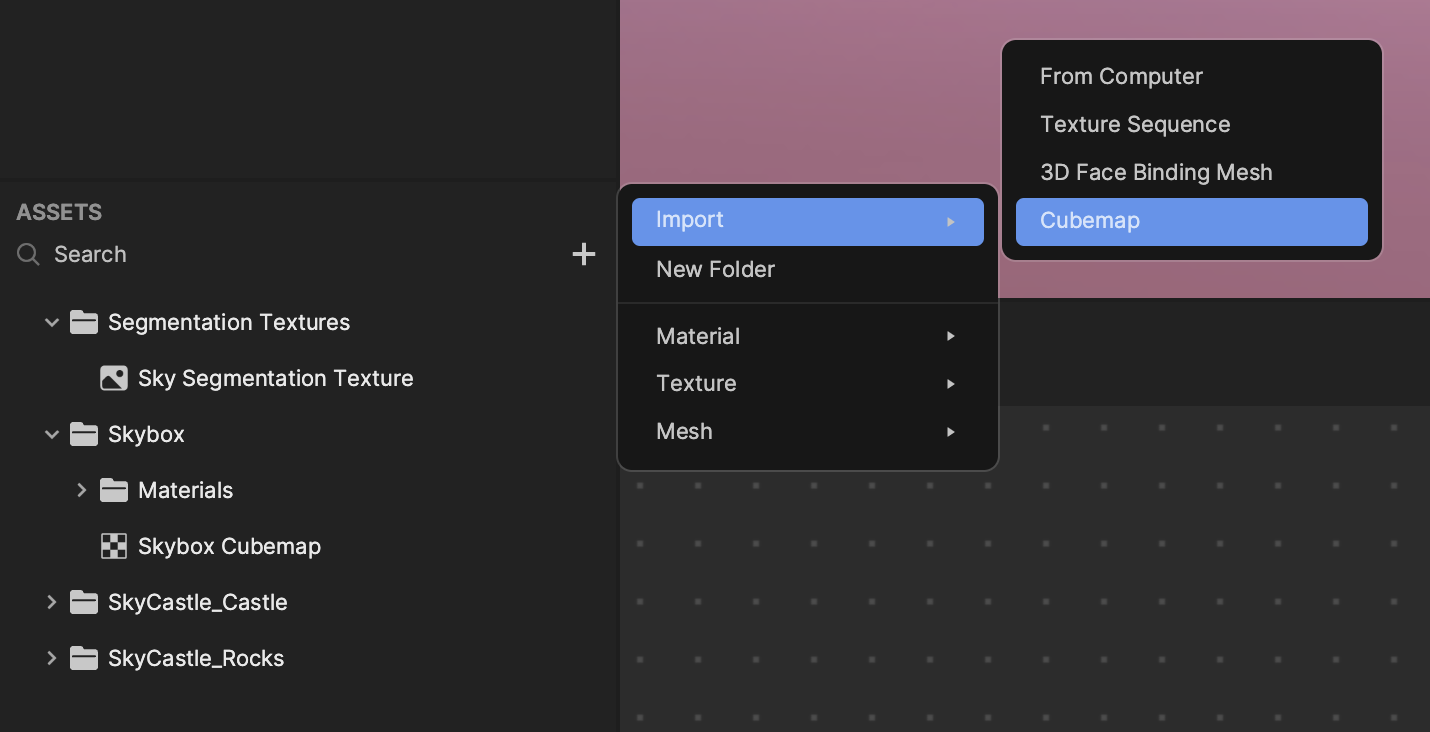
Task: Select SkyCastle_Castle folder label
Action: coord(198,602)
